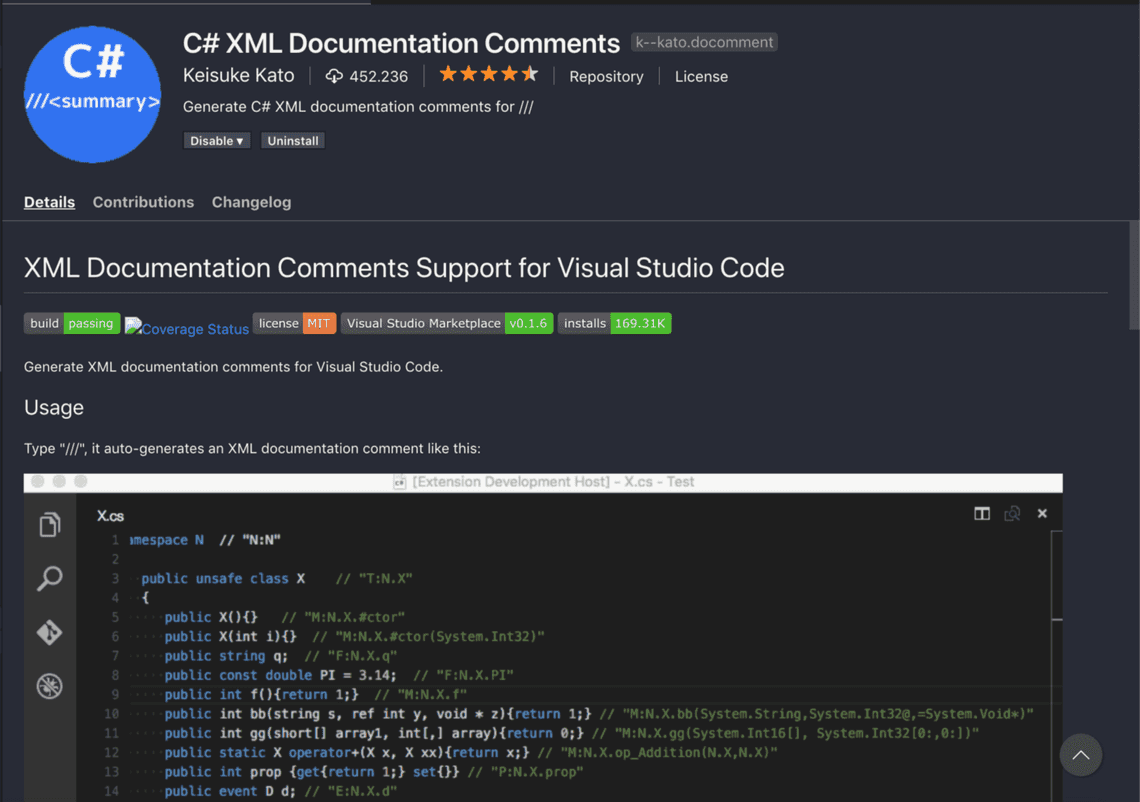Open the Repository link
Screen dimensions: 1140x802
click(x=606, y=76)
